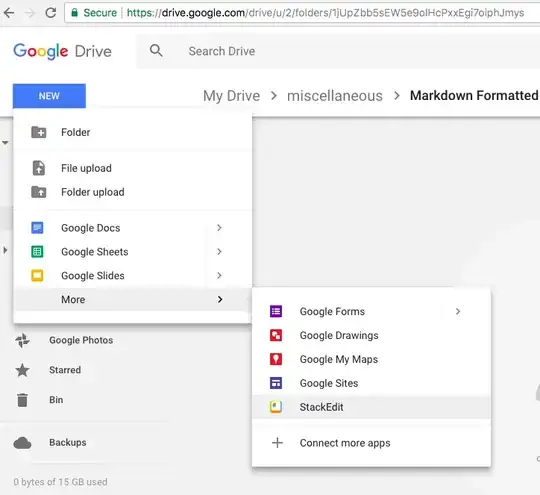This screenshot has width=540, height=495.
Task: Click the blue NEW button
Action: [49, 96]
